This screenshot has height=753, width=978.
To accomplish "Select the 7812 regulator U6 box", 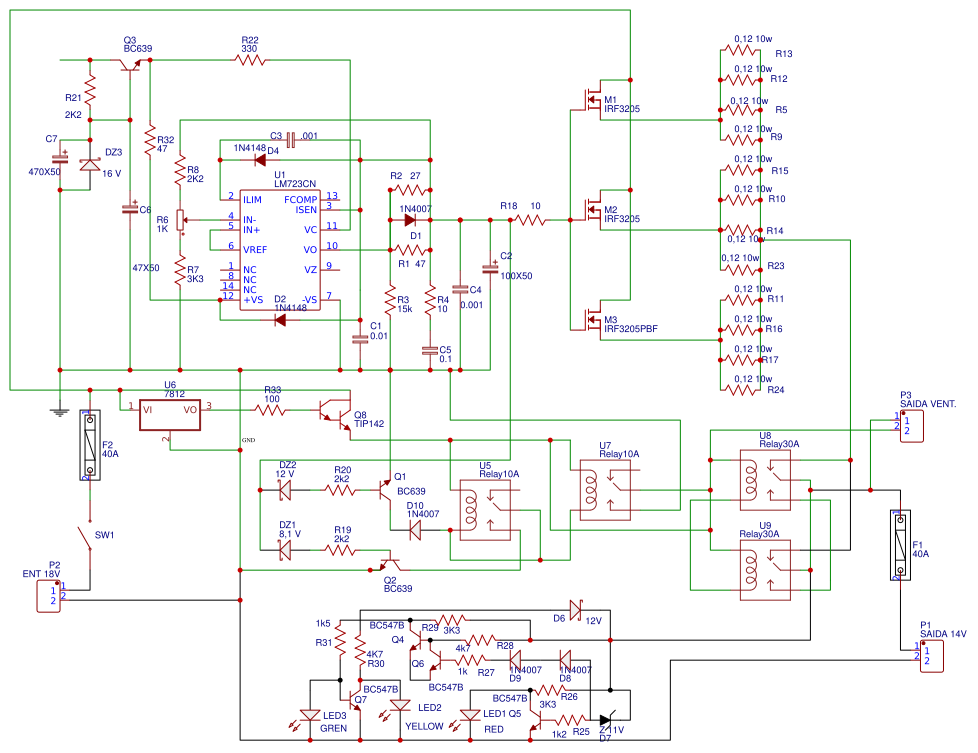I will pos(170,415).
